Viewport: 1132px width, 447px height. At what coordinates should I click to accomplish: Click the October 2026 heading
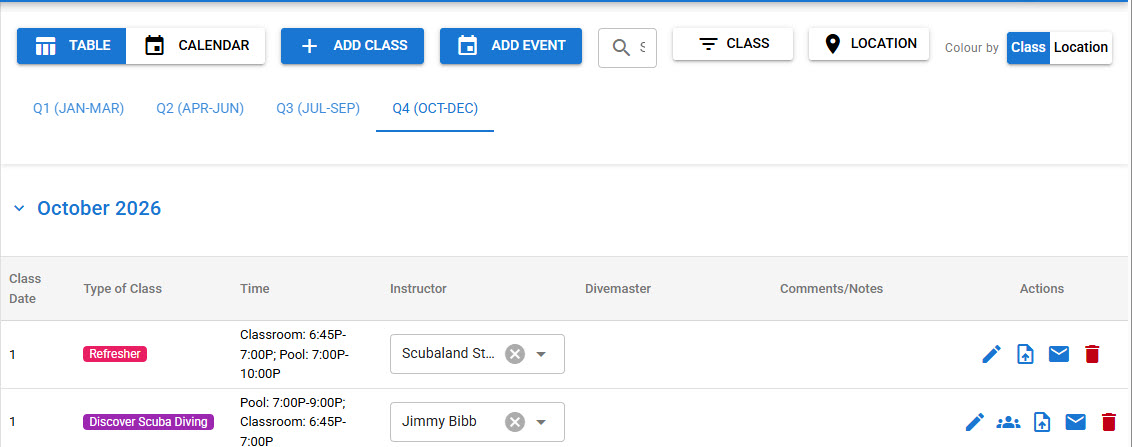99,208
